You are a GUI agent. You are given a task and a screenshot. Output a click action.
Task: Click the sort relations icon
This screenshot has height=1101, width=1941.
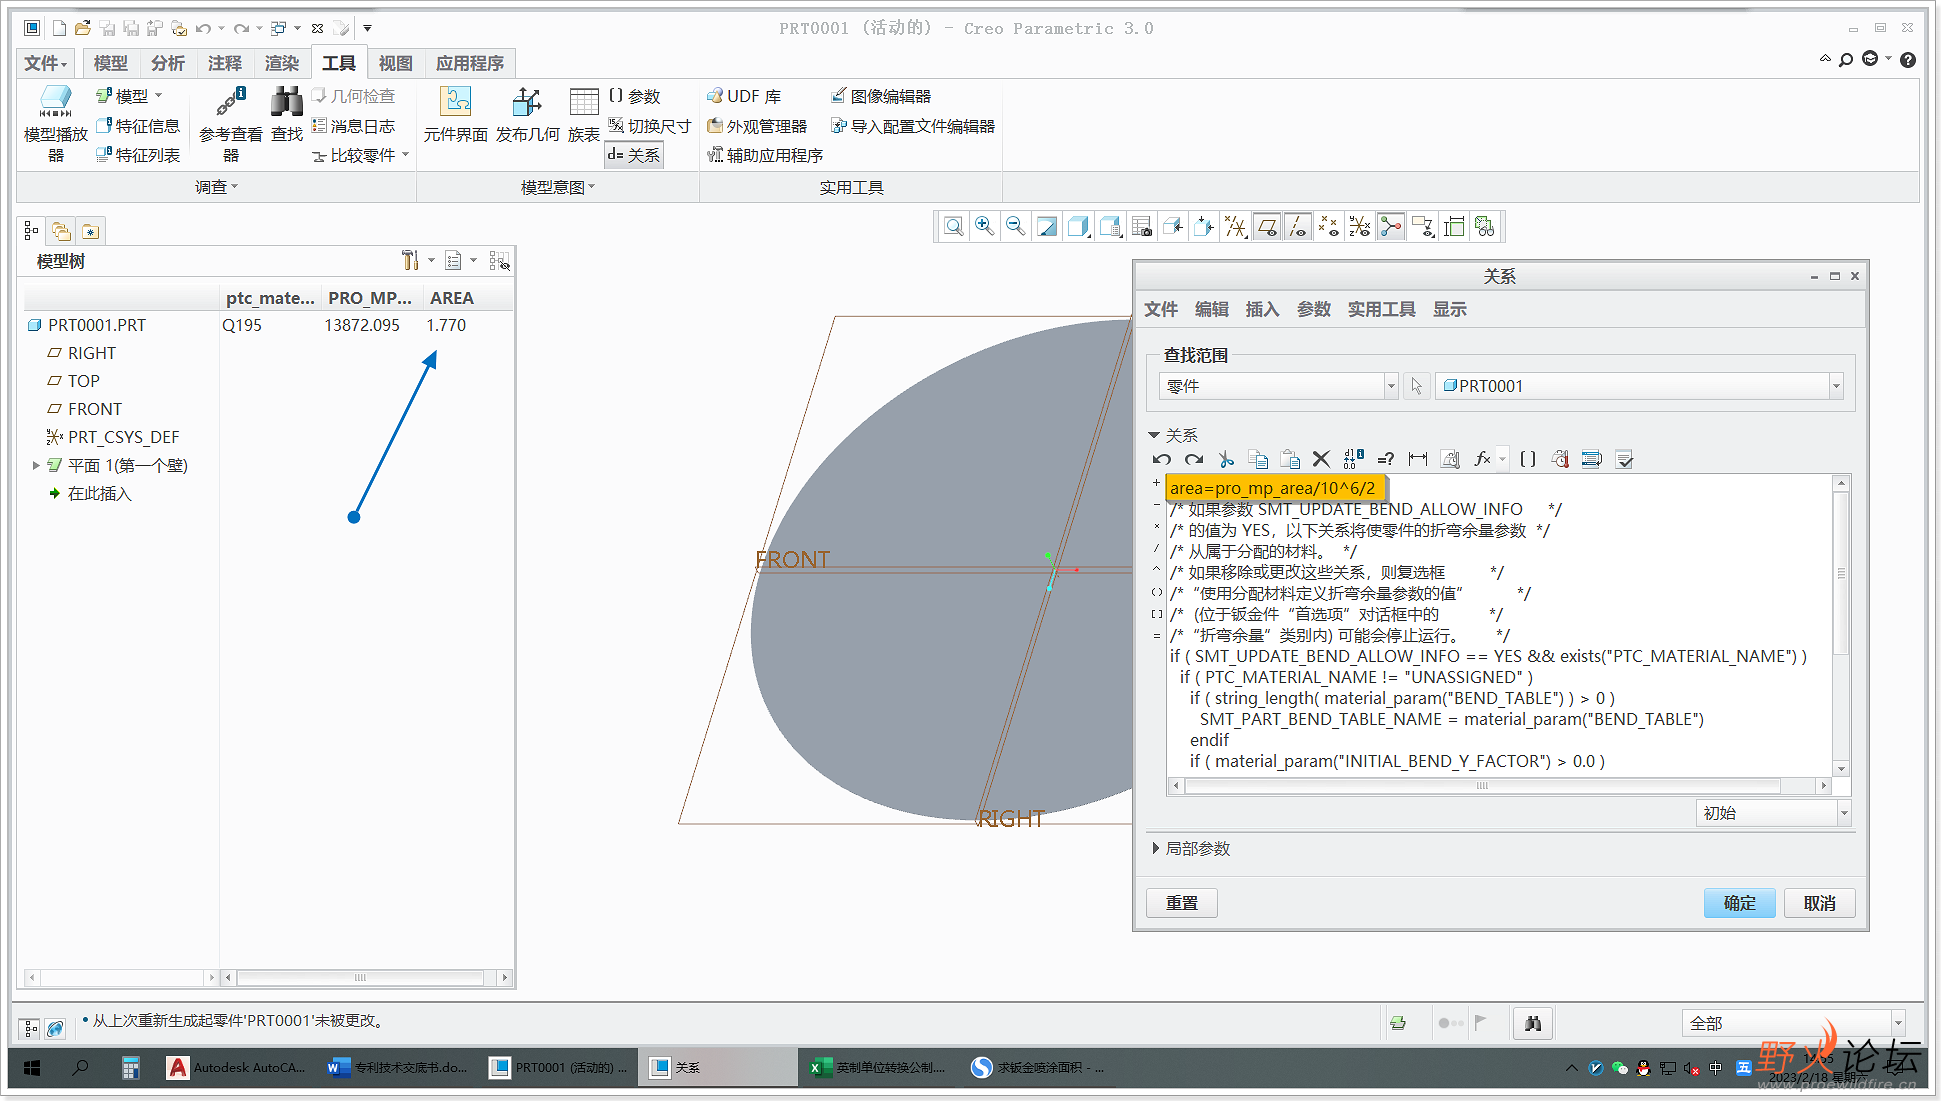pos(1592,459)
